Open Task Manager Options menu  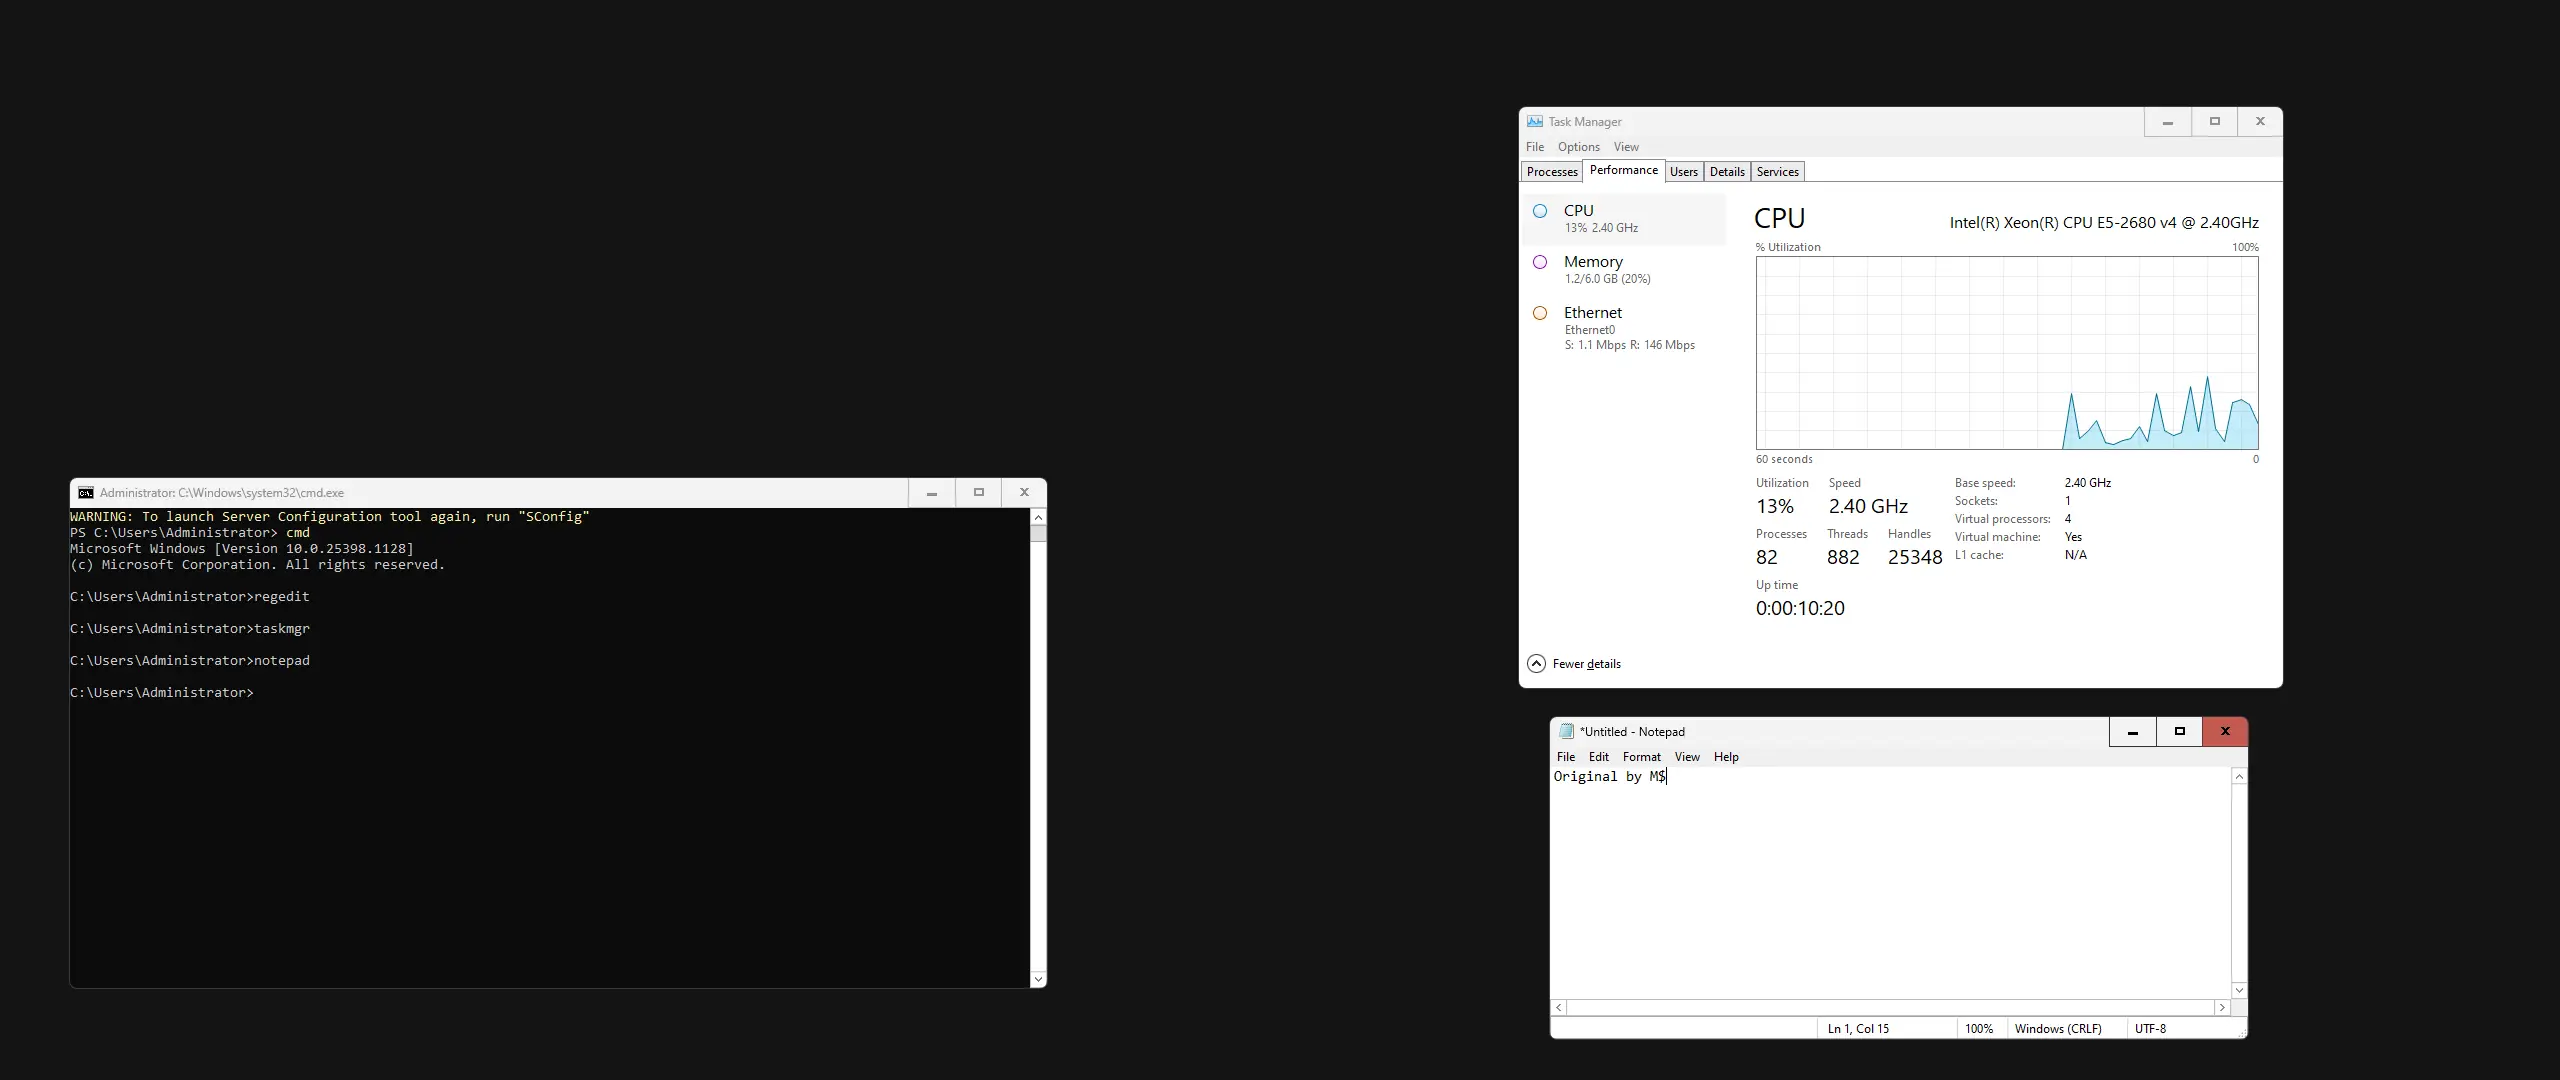(x=1578, y=147)
